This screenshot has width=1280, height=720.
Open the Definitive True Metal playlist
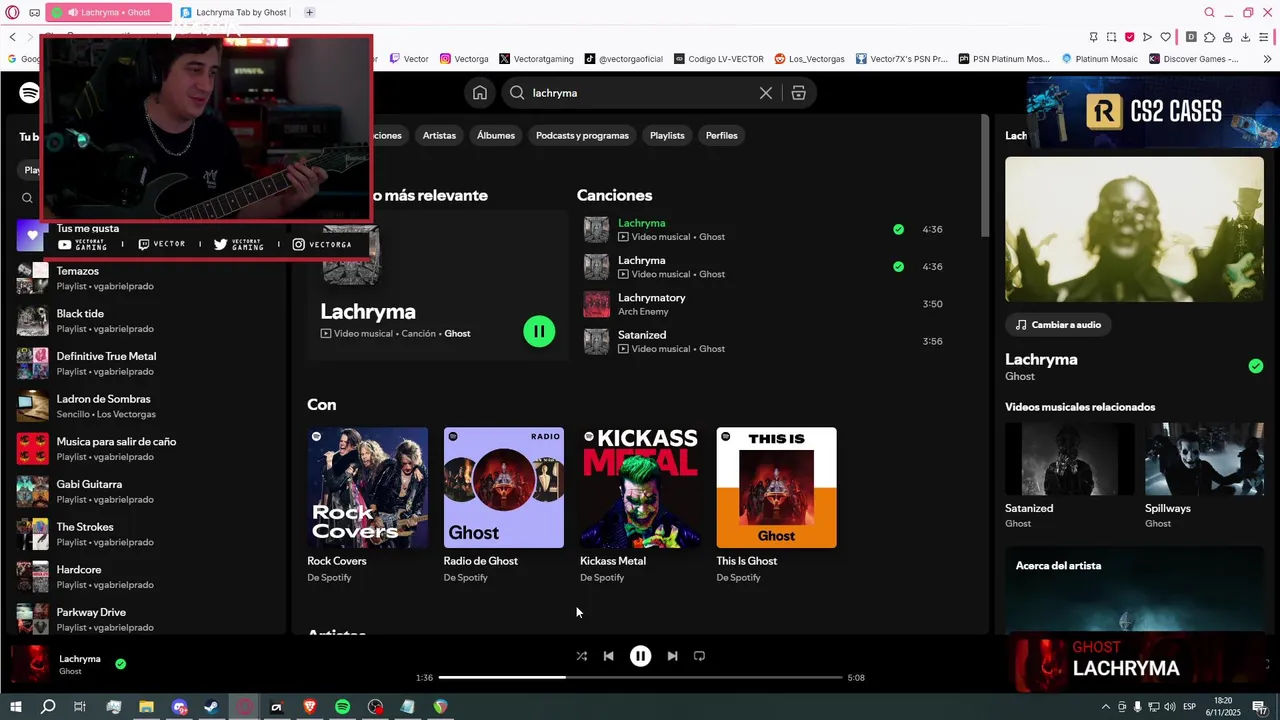pos(145,363)
